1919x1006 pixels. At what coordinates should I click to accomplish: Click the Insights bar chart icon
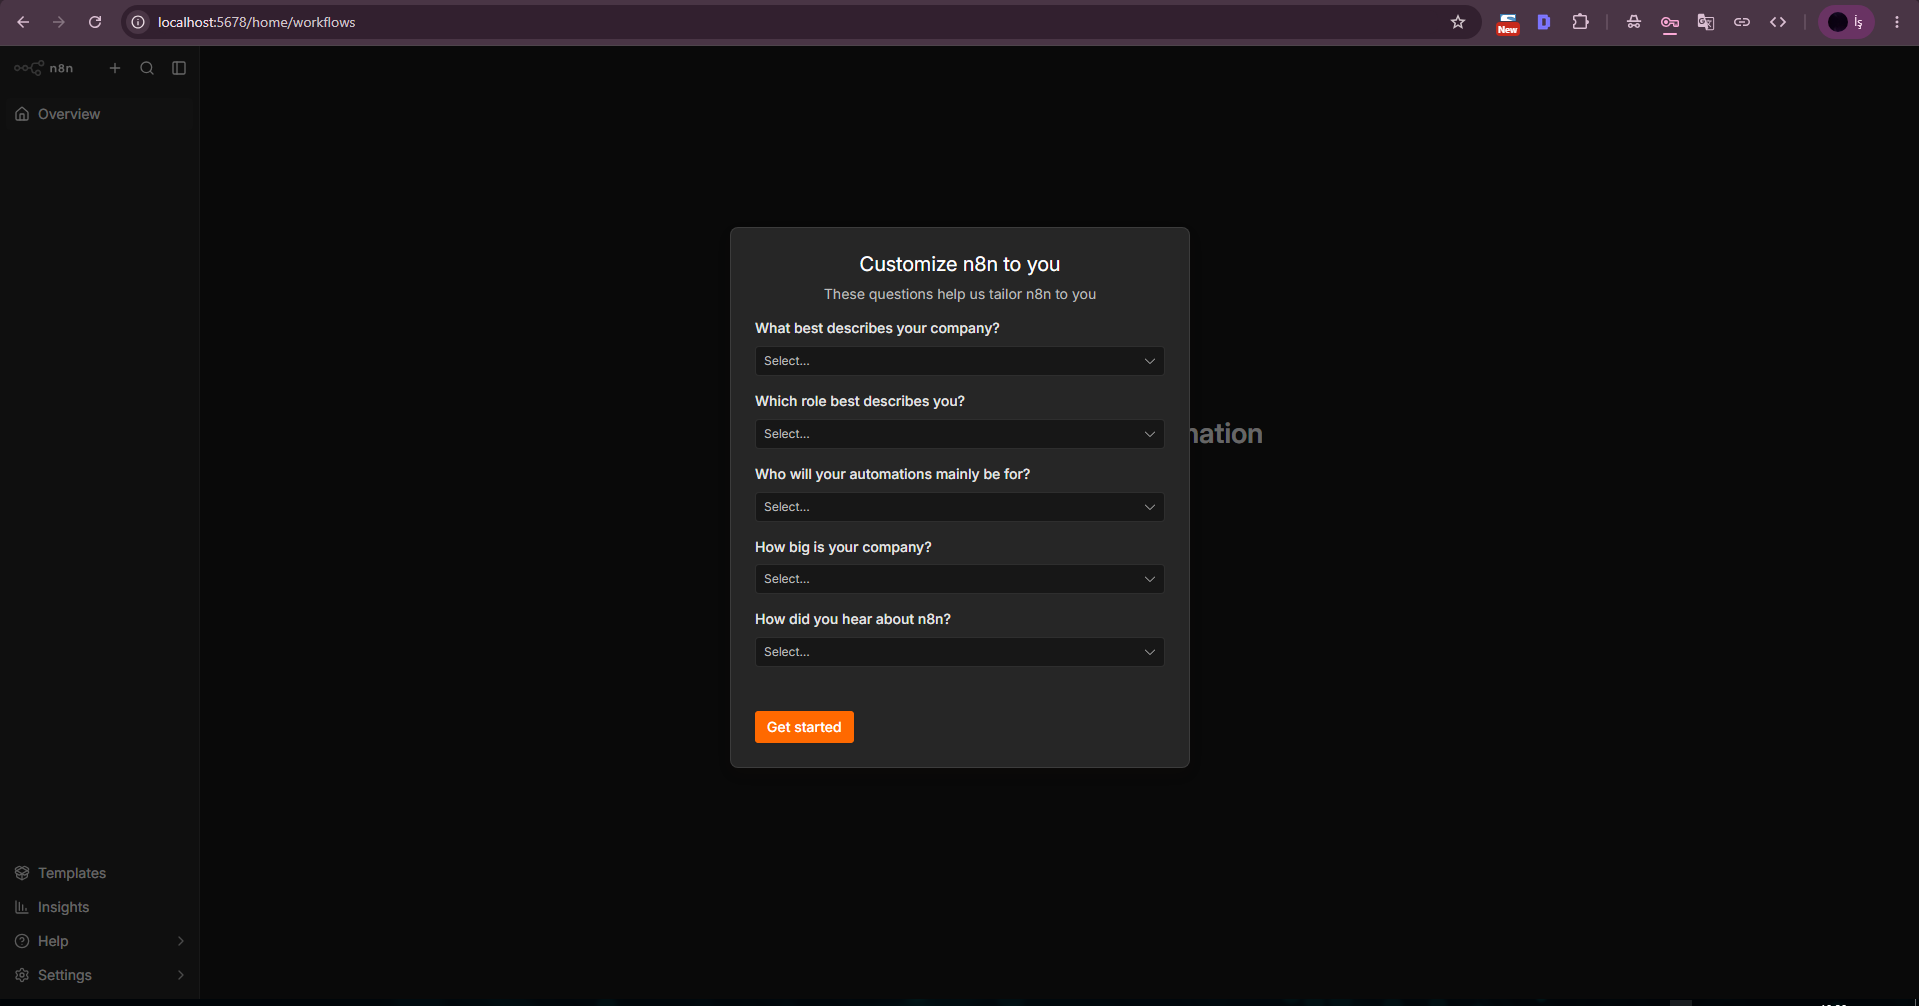click(x=22, y=907)
